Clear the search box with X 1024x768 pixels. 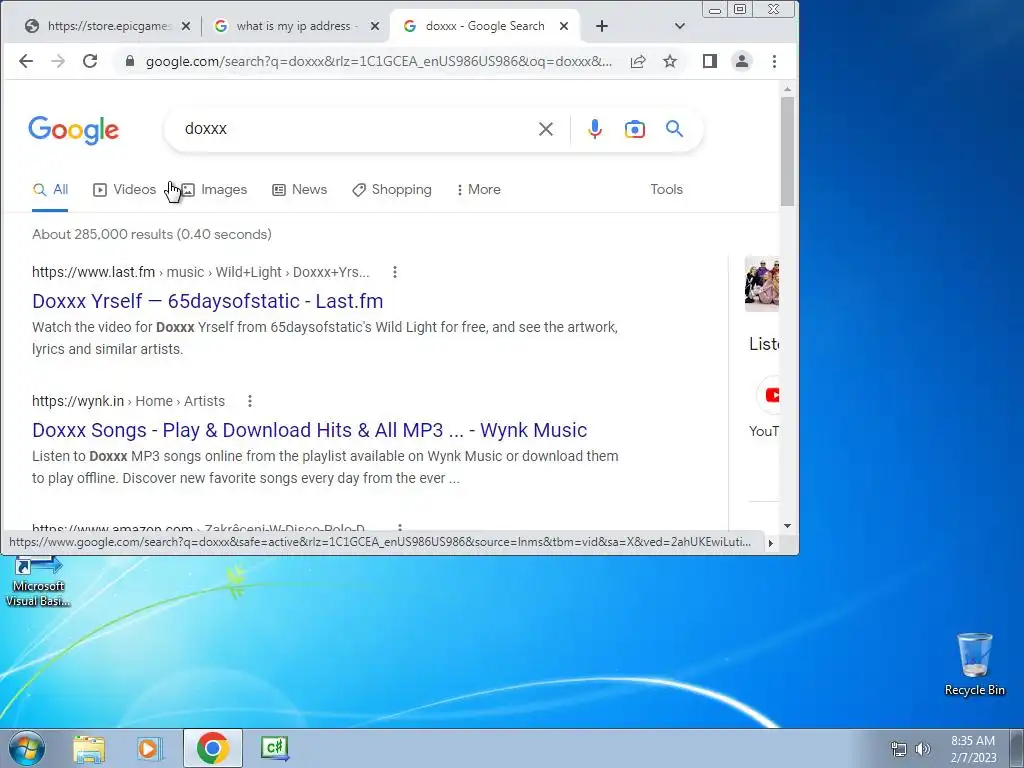tap(546, 129)
